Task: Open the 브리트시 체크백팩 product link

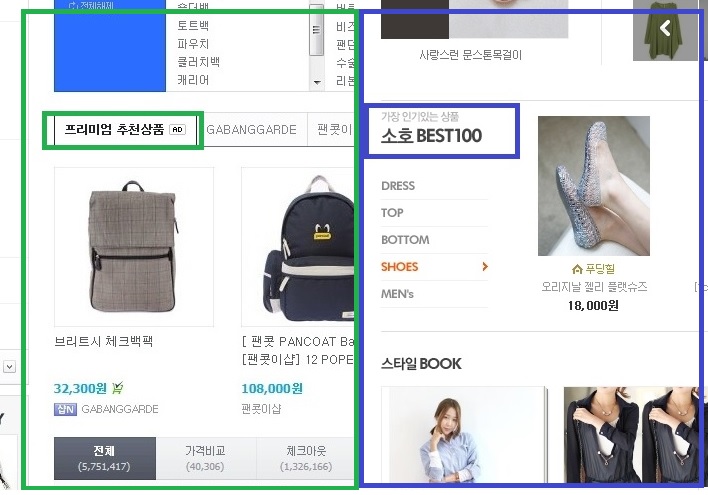Action: (x=103, y=341)
